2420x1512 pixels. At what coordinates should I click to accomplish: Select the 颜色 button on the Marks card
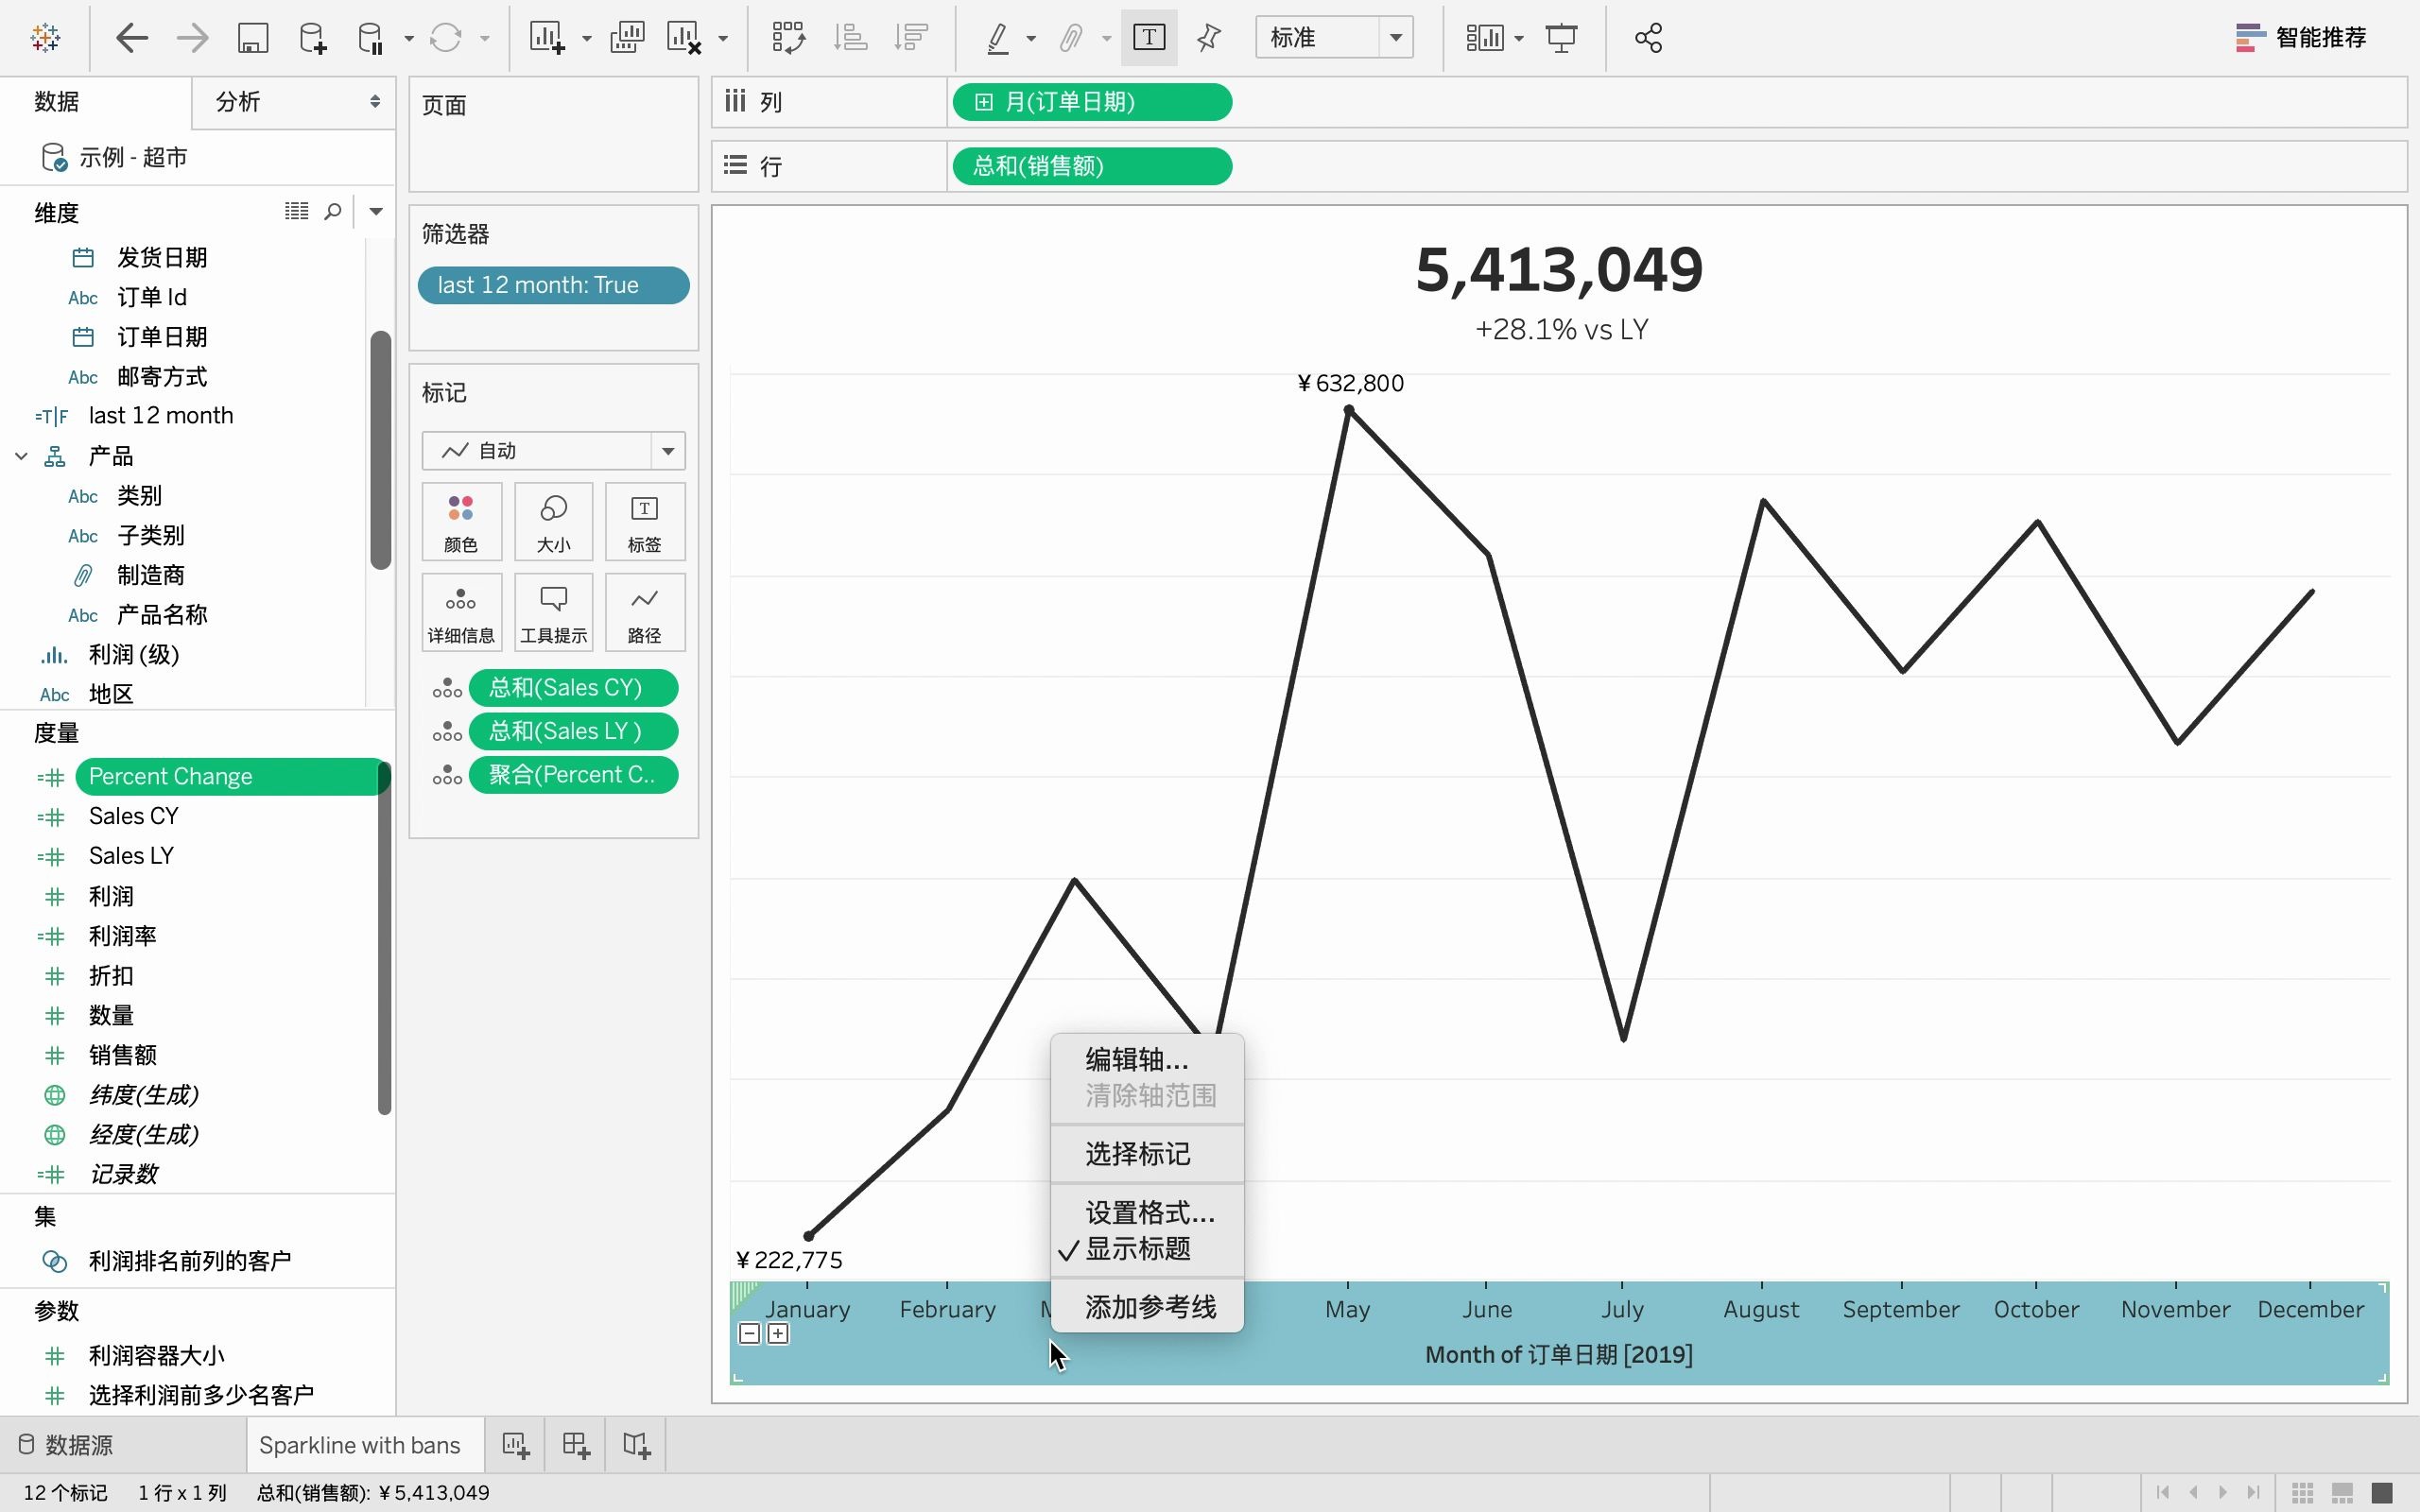point(461,521)
